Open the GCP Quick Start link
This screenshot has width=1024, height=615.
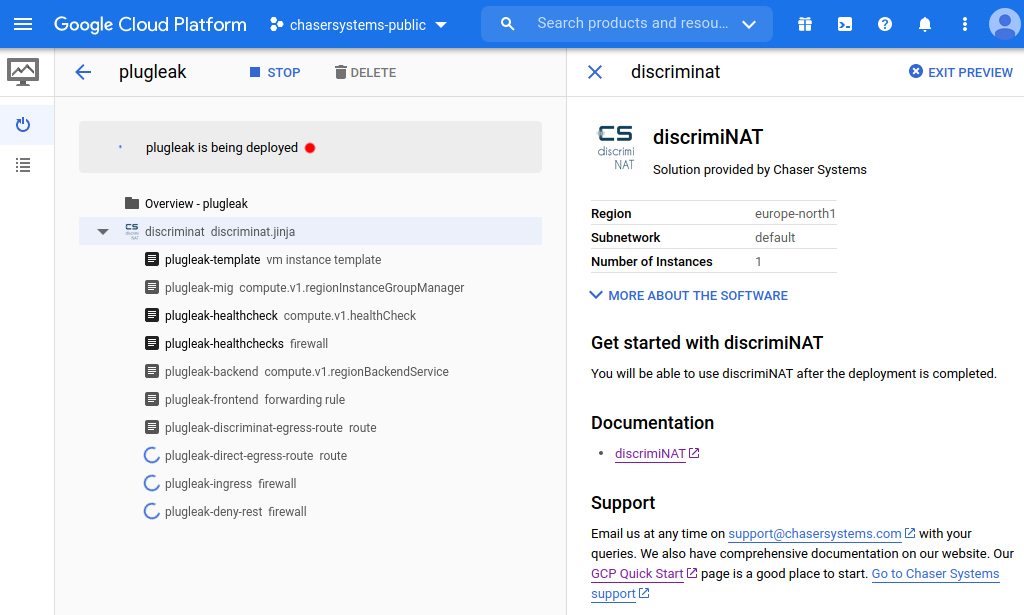(x=638, y=574)
